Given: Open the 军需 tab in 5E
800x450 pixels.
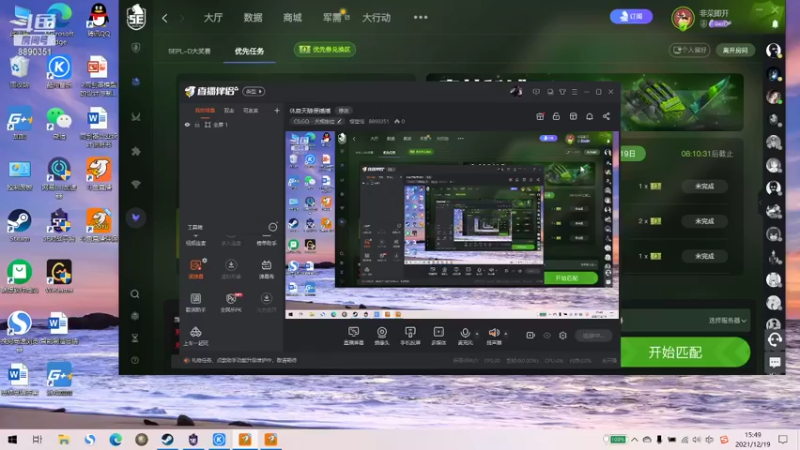Looking at the screenshot, I should pos(332,17).
